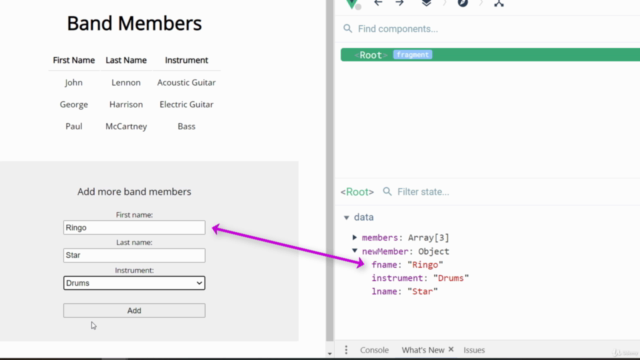Click the John table cell
The height and width of the screenshot is (360, 640).
pyautogui.click(x=74, y=82)
